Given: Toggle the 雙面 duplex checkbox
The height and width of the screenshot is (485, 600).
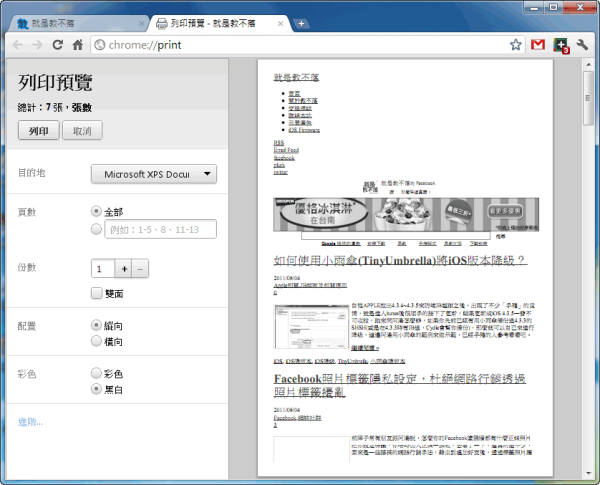Looking at the screenshot, I should tap(96, 293).
